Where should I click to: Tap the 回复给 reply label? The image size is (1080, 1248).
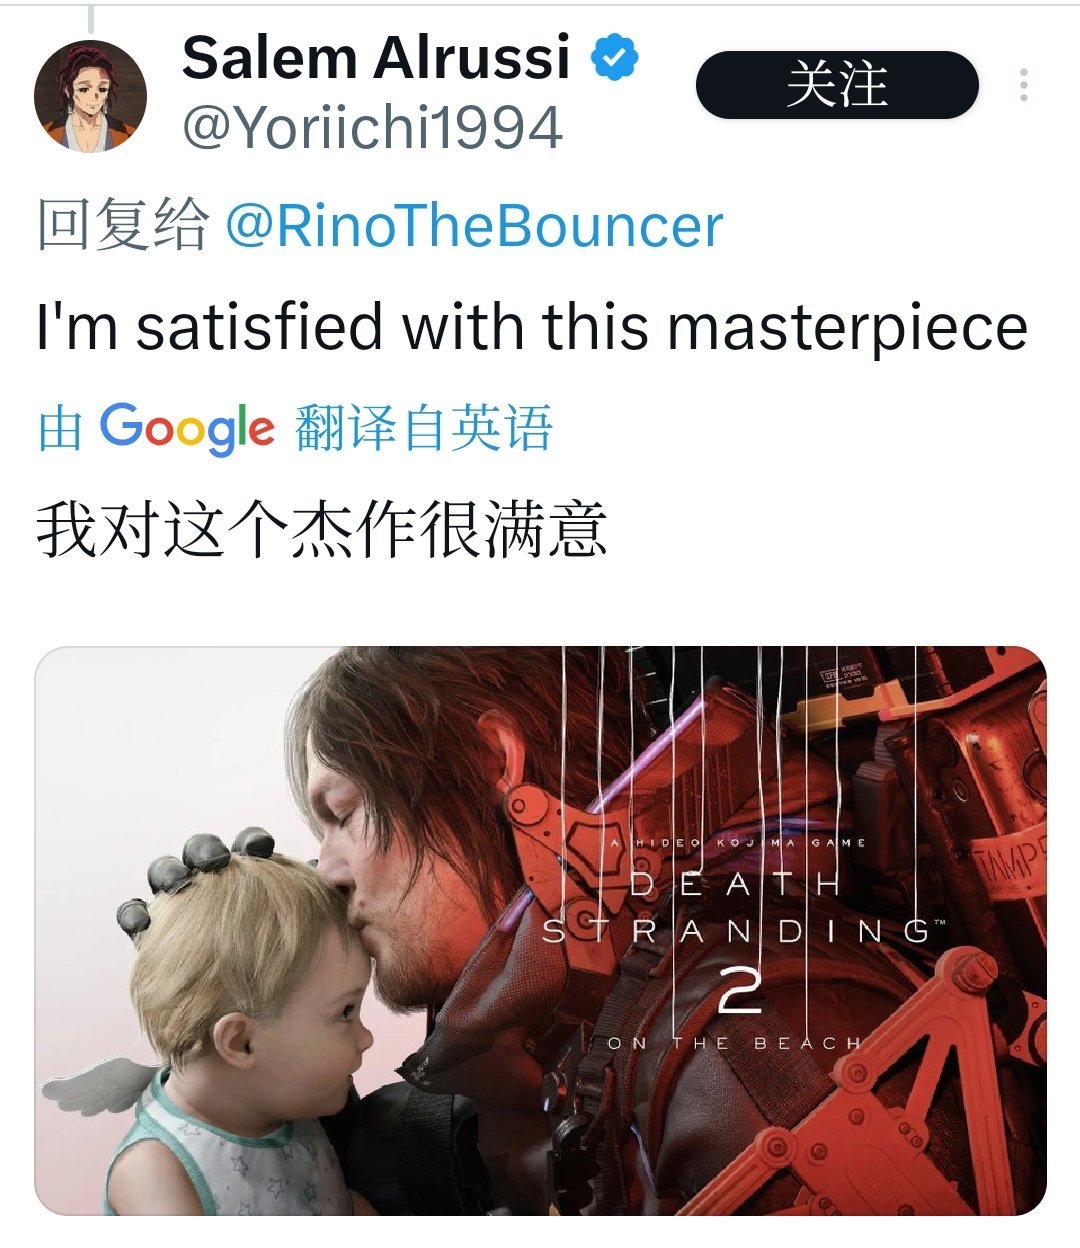coord(123,224)
